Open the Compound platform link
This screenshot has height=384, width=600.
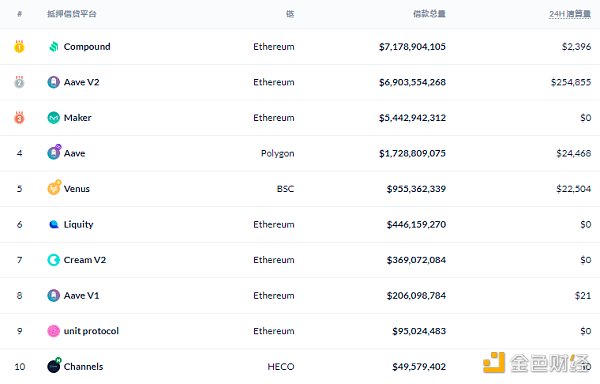[x=87, y=47]
